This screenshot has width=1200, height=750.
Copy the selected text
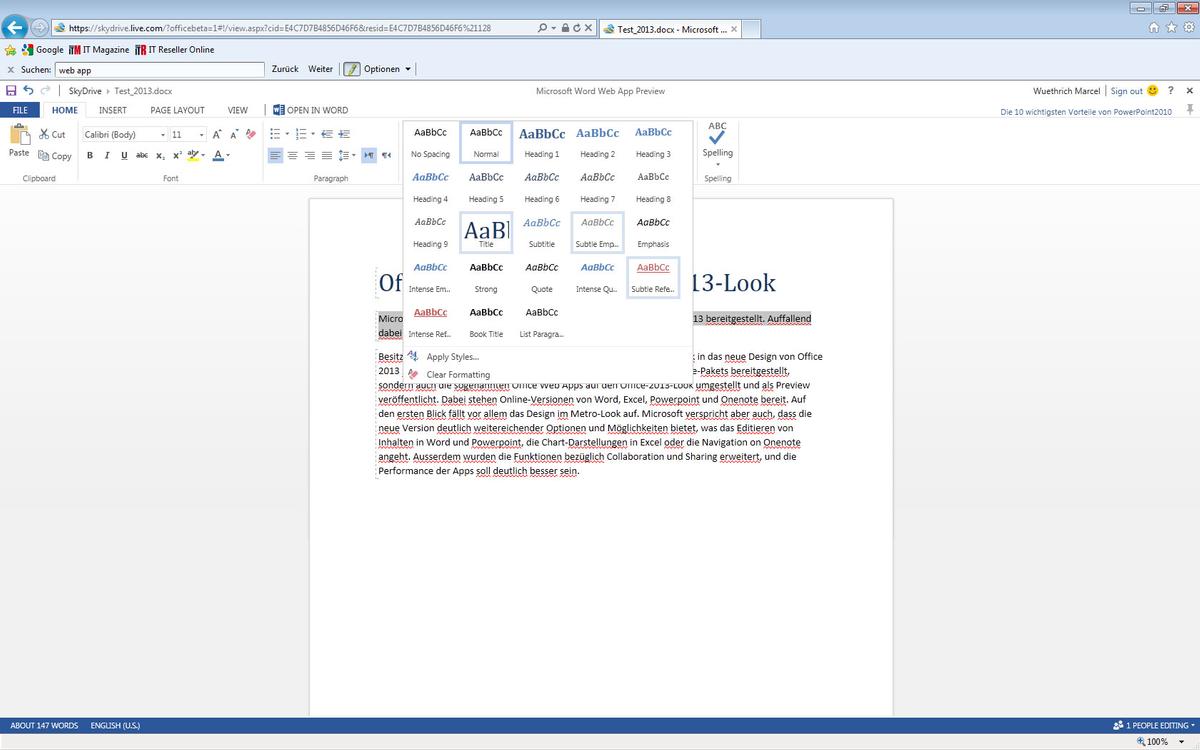point(55,156)
